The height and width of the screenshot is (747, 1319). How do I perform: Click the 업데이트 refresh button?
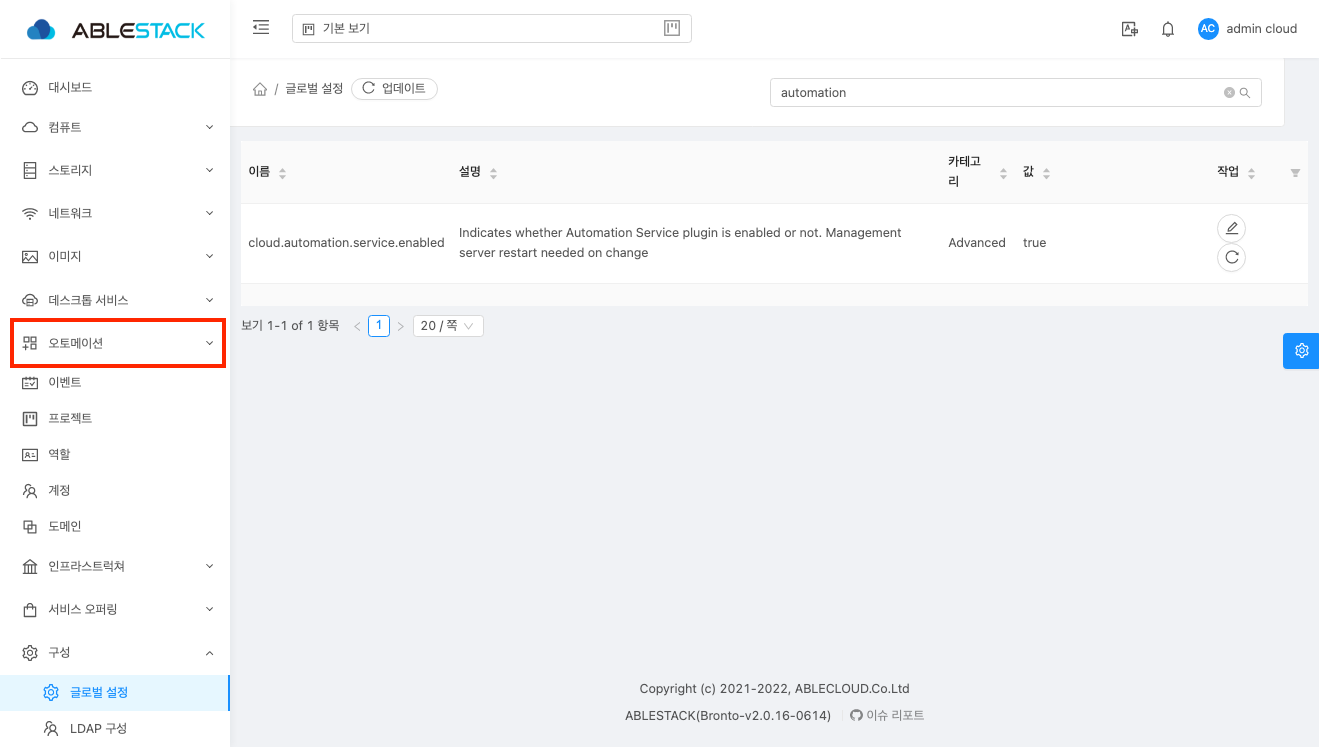[x=394, y=89]
